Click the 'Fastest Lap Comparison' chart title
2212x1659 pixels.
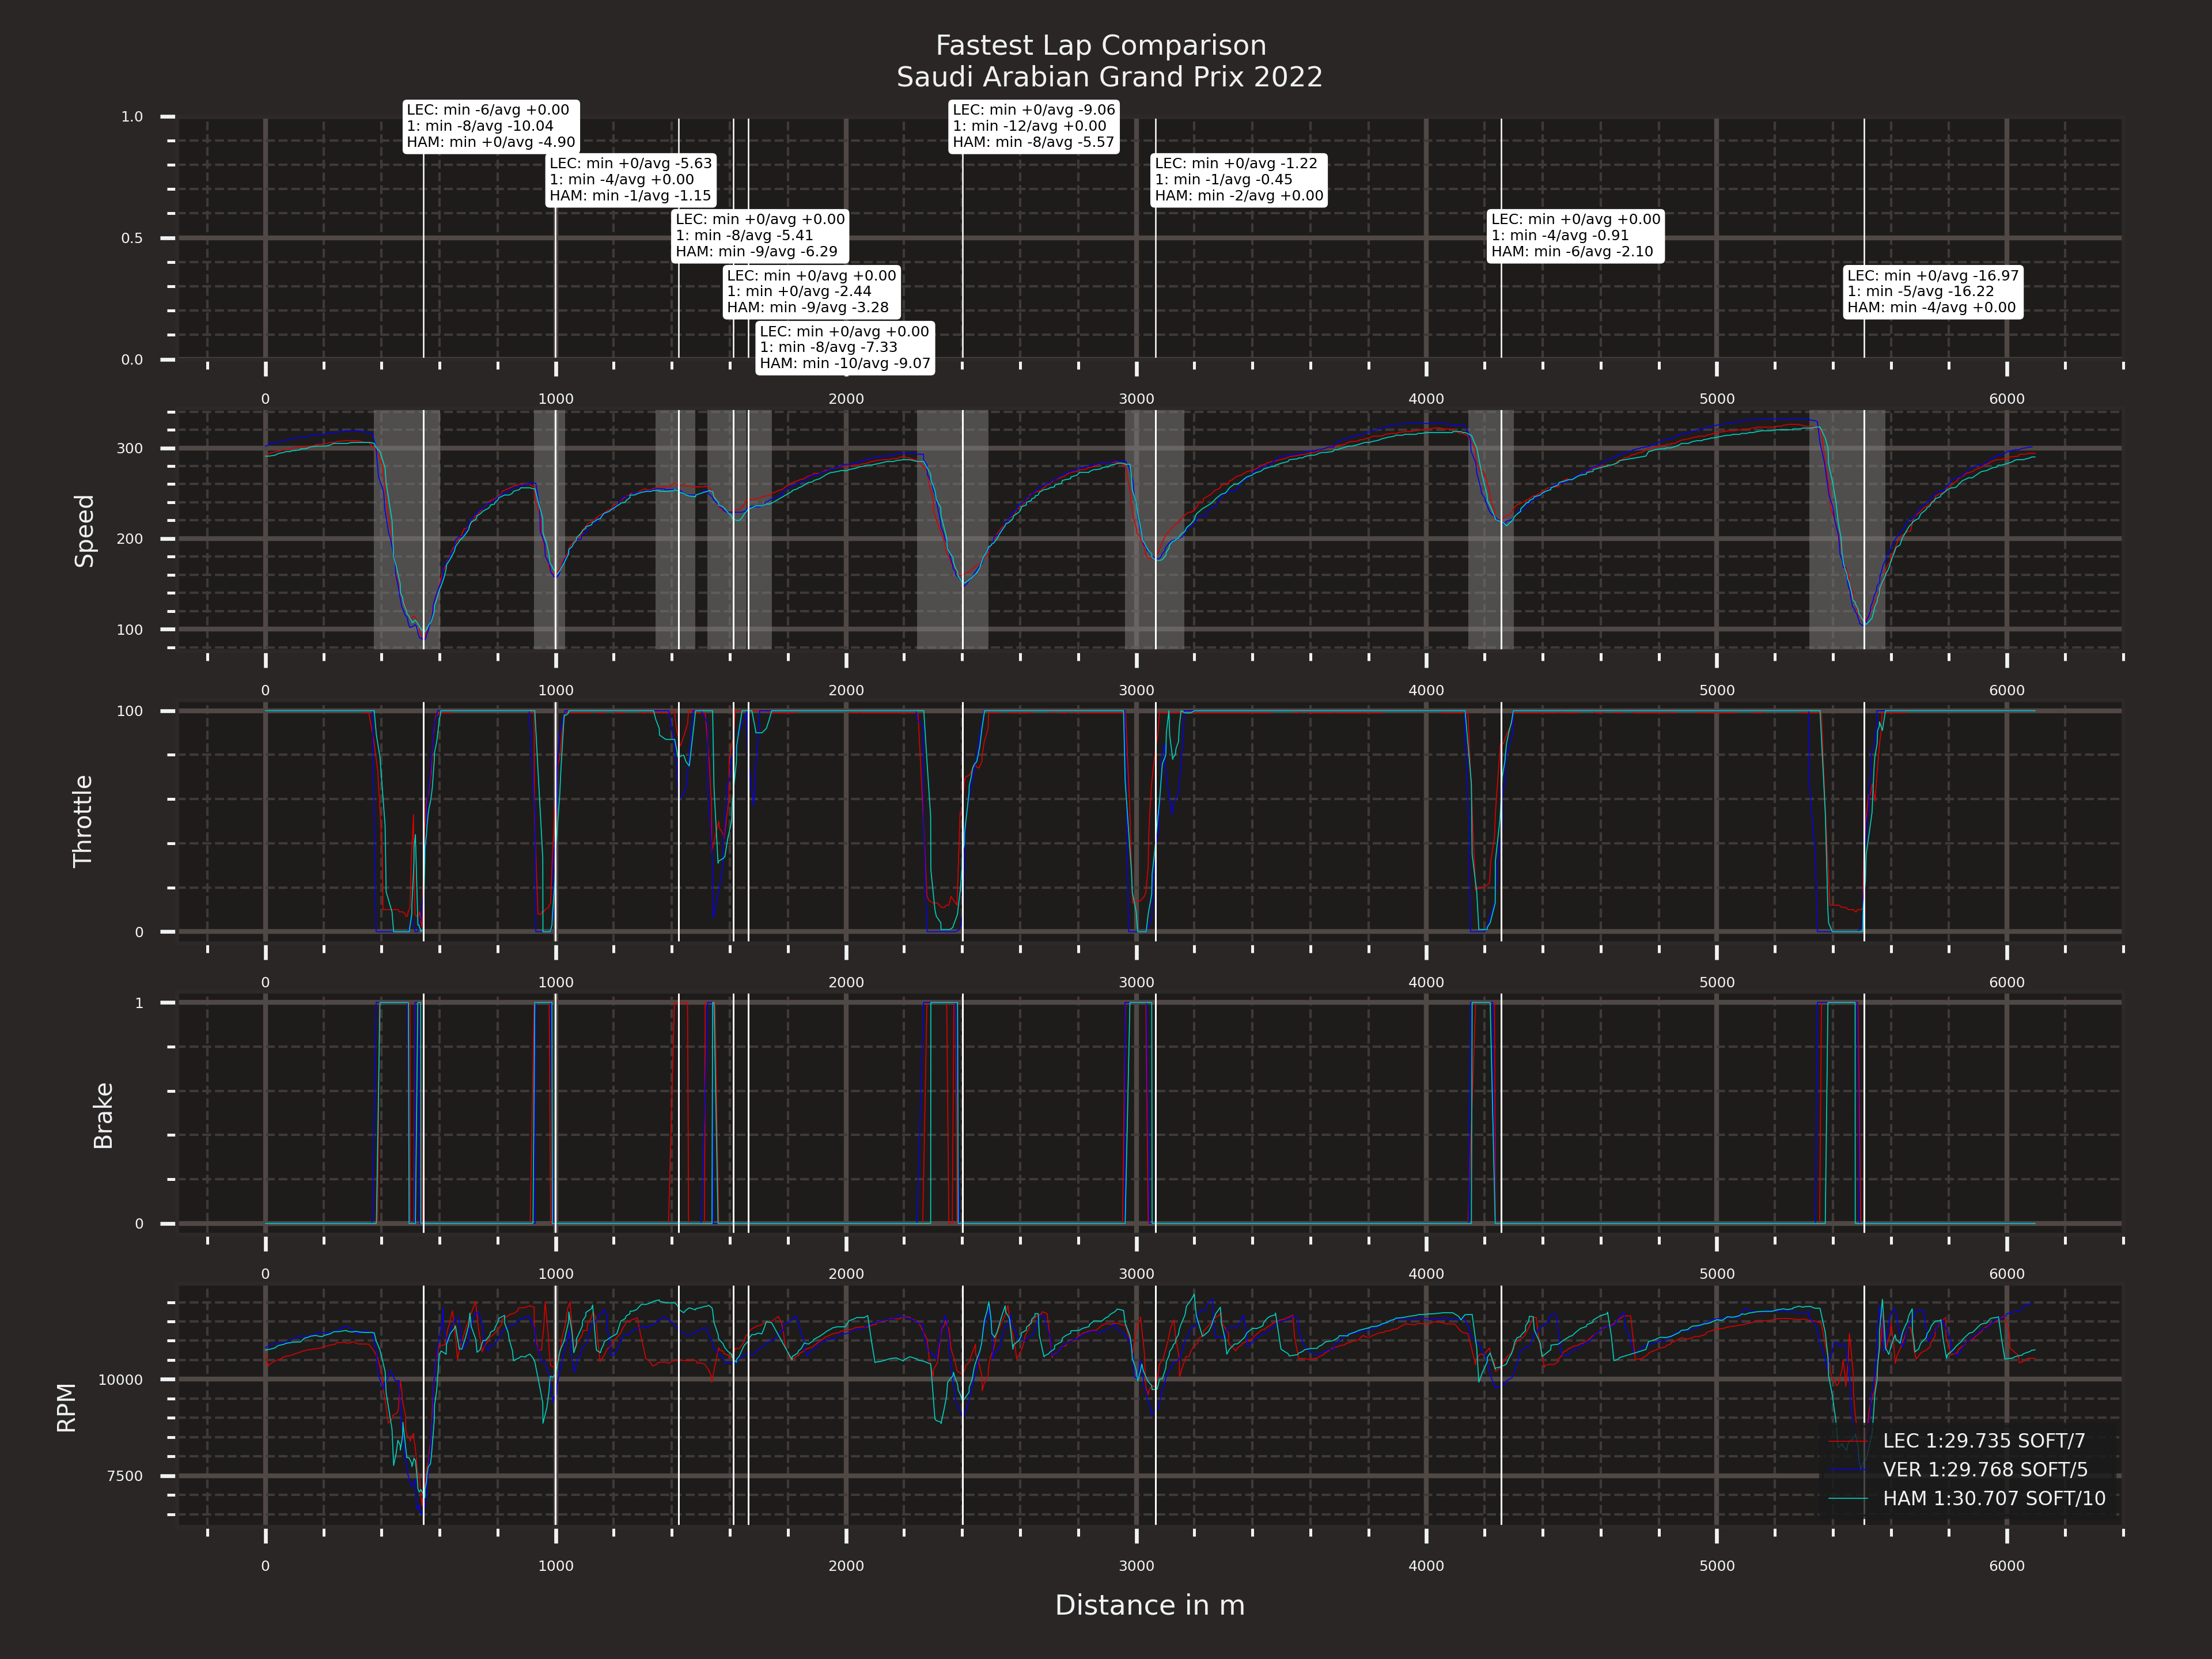[1100, 46]
